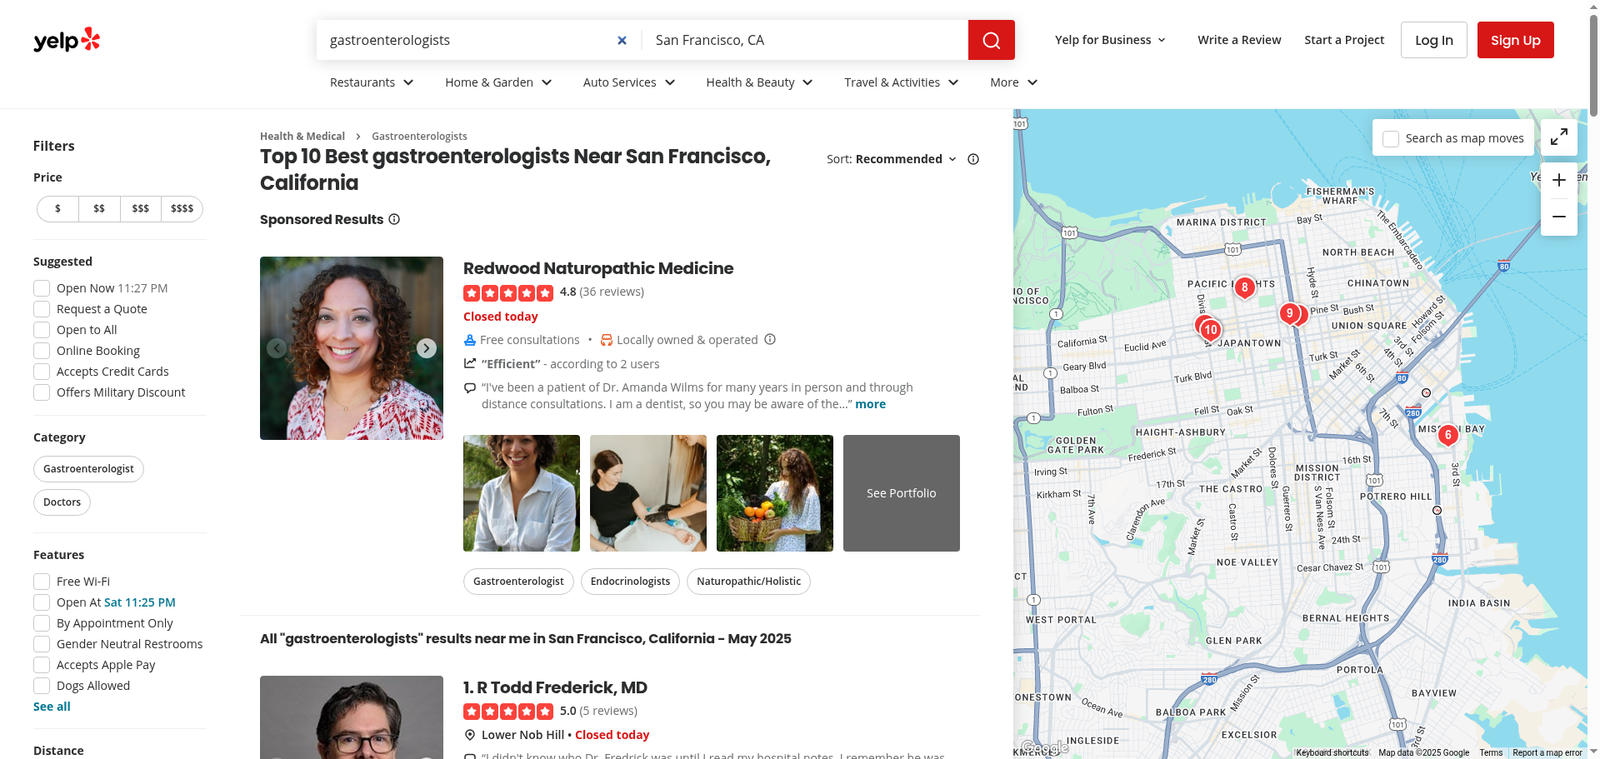The width and height of the screenshot is (1600, 759).
Task: Click the Redwood Naturopathic star rating
Action: [x=508, y=293]
